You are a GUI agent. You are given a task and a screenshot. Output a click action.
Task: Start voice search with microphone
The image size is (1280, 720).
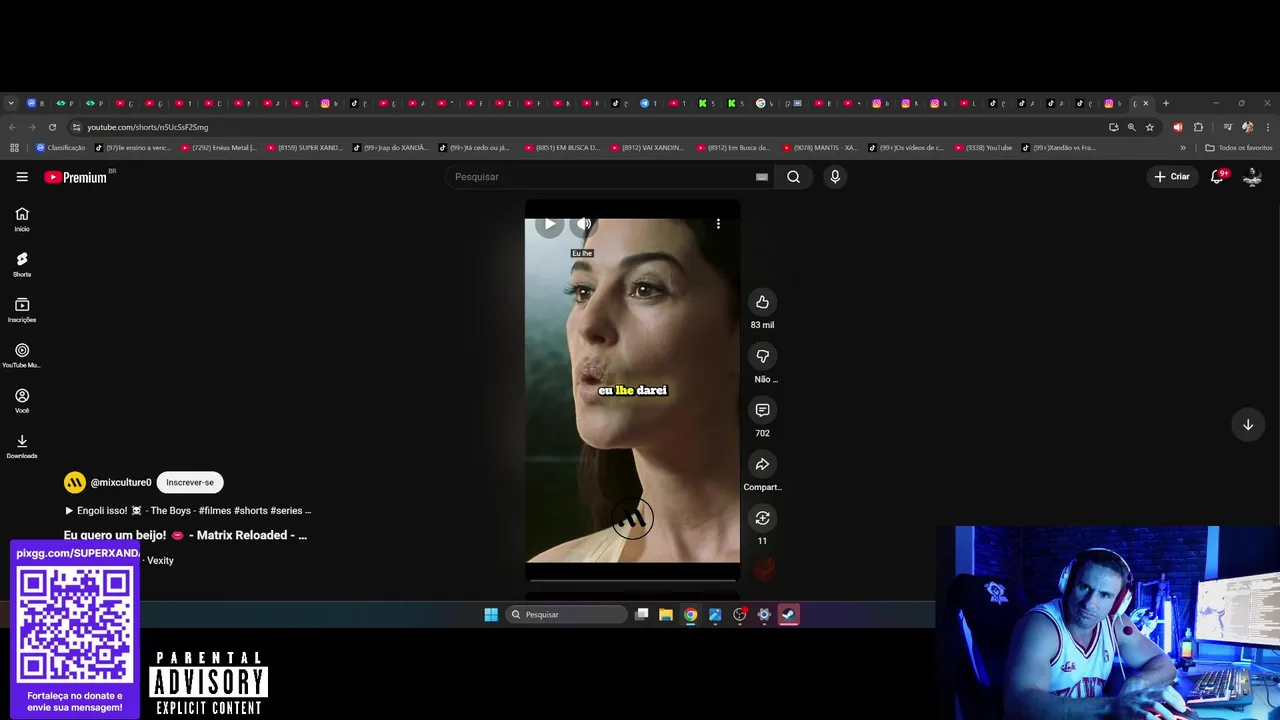pyautogui.click(x=835, y=177)
